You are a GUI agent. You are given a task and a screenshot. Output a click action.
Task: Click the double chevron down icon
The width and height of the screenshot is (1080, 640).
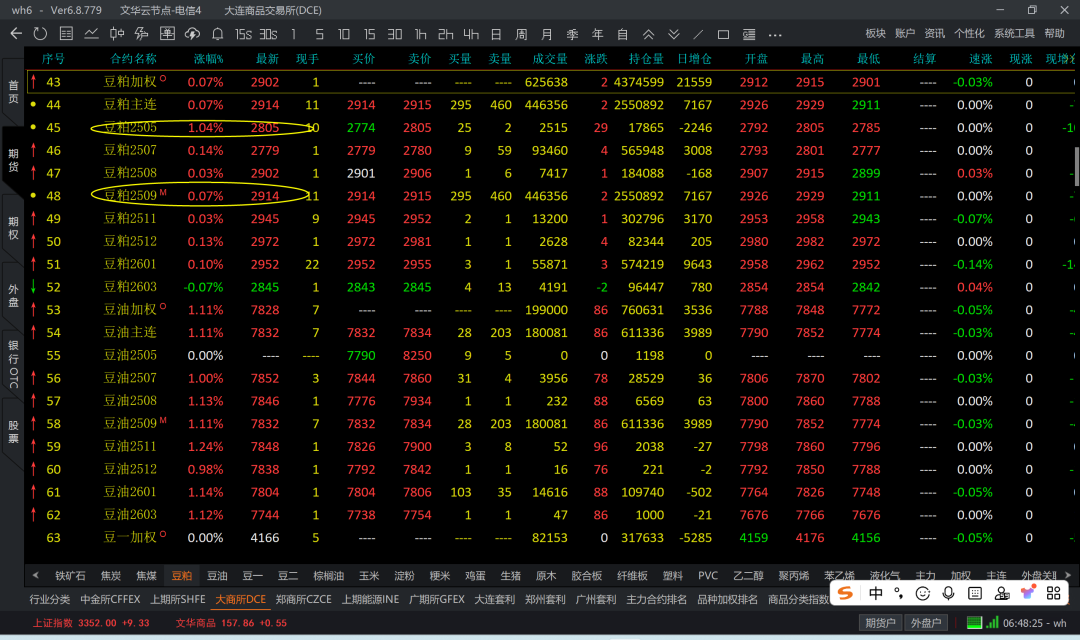pyautogui.click(x=674, y=34)
